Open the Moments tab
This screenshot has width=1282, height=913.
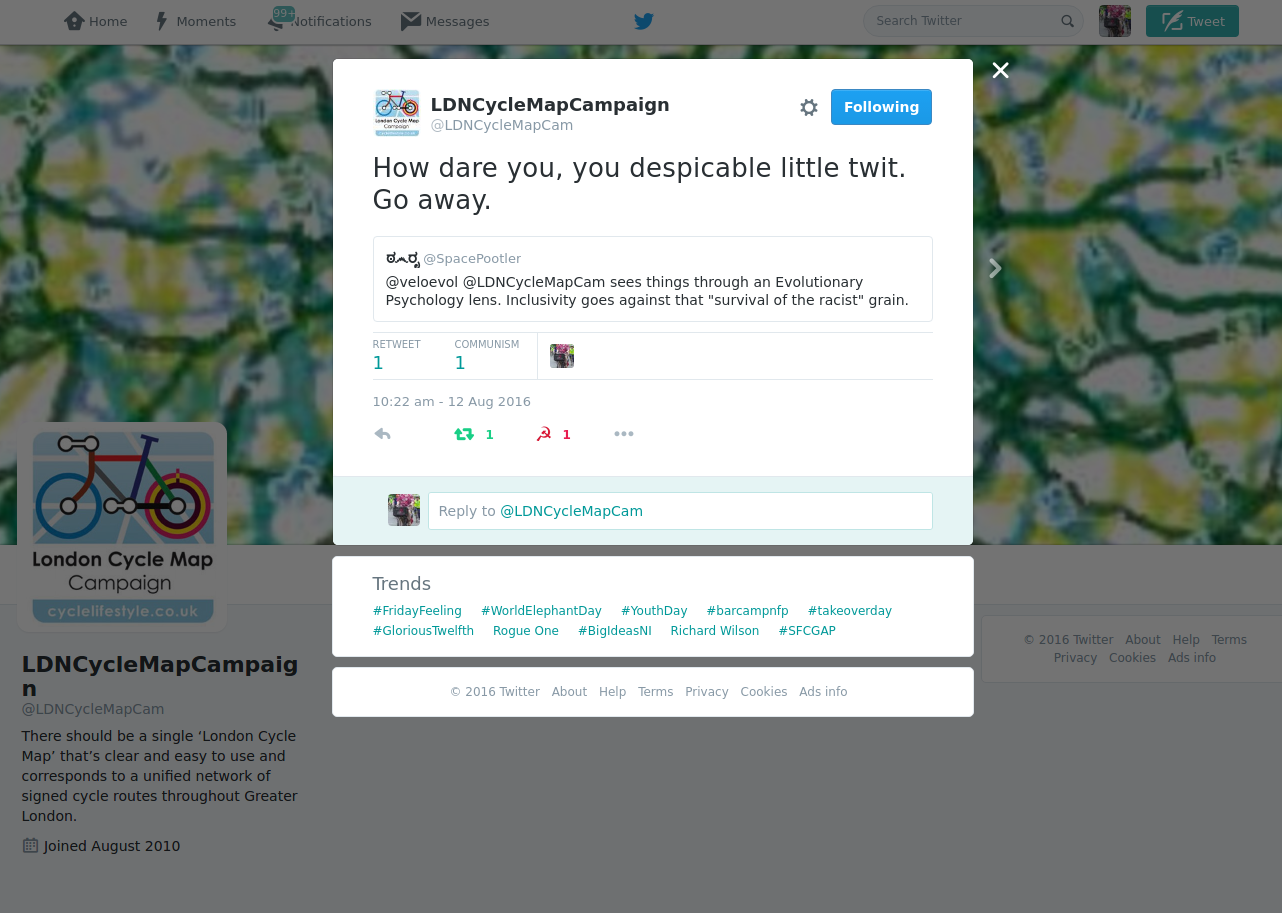coord(195,21)
